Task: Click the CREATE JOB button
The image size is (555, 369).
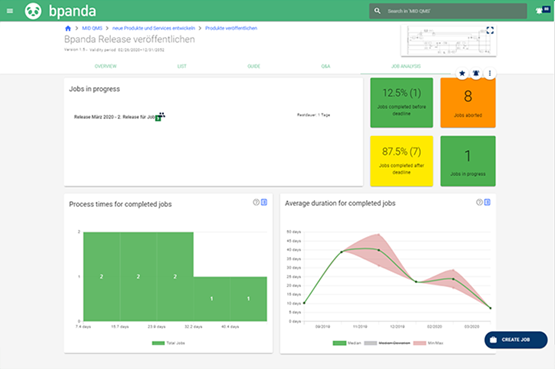Action: [x=516, y=340]
